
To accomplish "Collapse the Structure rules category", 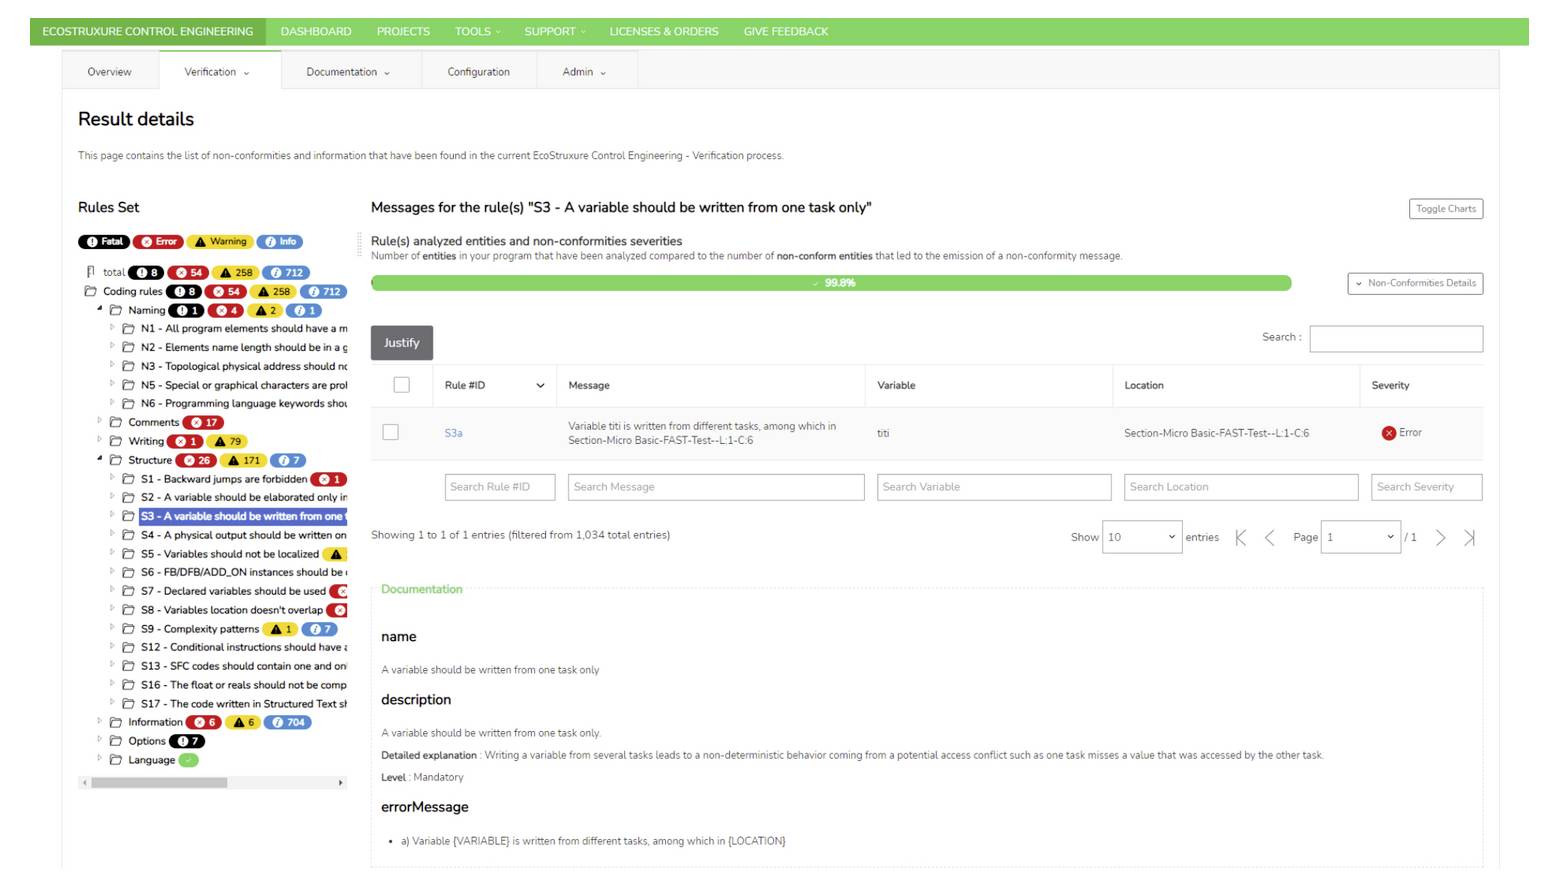I will coord(99,459).
